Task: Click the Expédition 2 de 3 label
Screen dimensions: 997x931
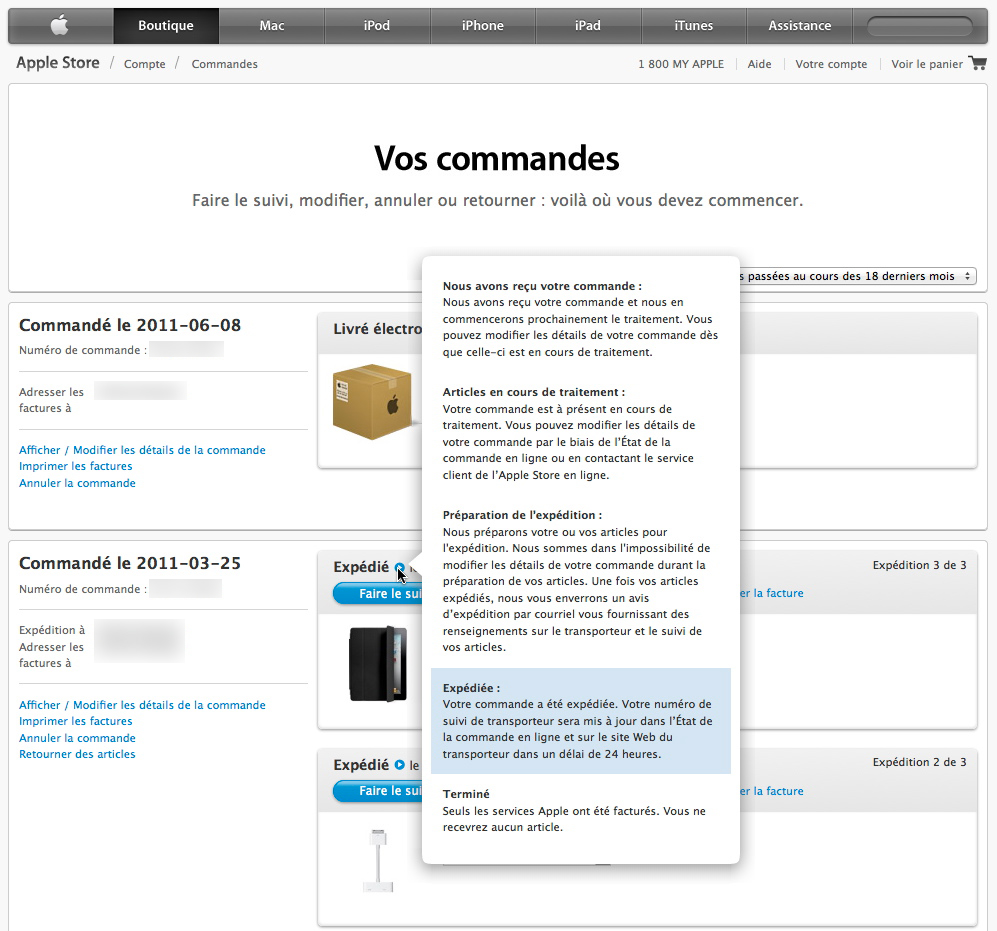Action: tap(919, 762)
